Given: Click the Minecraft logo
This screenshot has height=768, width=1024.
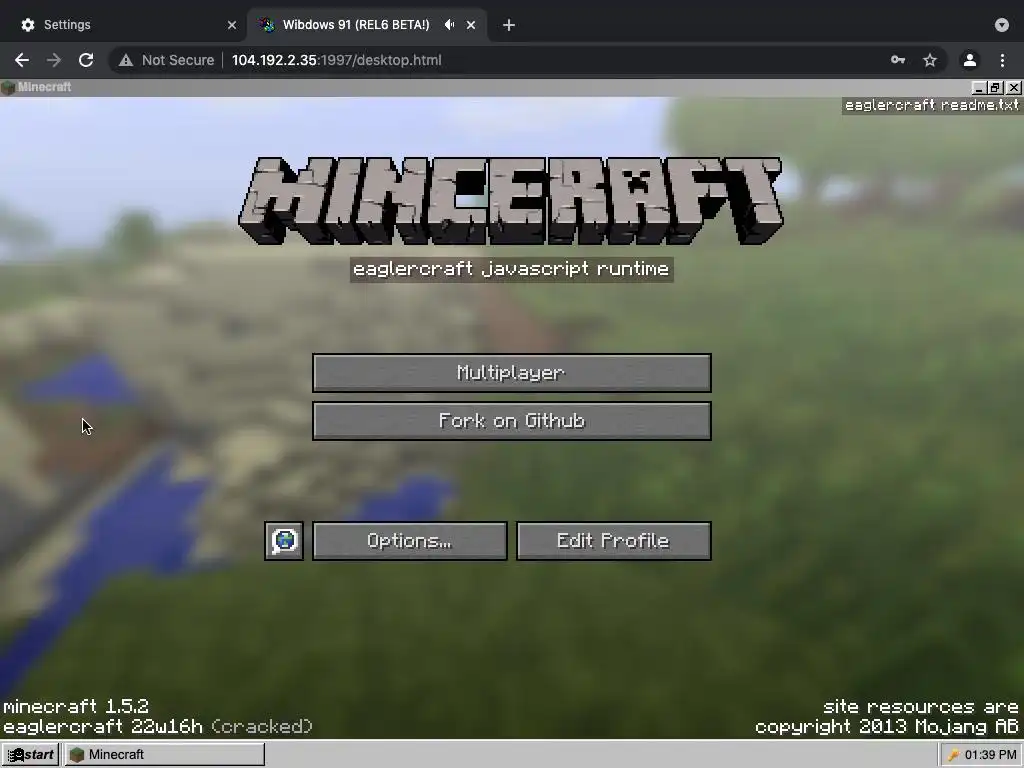Looking at the screenshot, I should [x=511, y=201].
